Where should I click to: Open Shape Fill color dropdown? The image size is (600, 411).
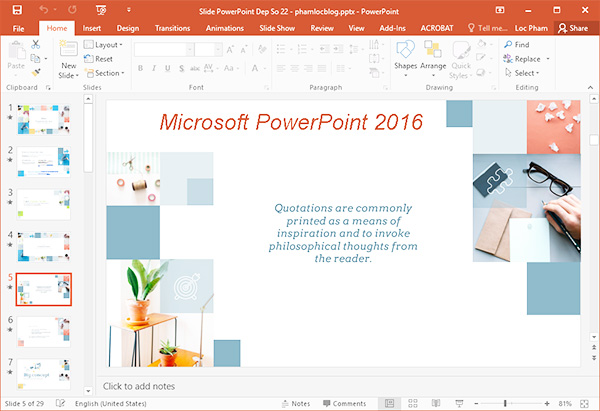484,44
